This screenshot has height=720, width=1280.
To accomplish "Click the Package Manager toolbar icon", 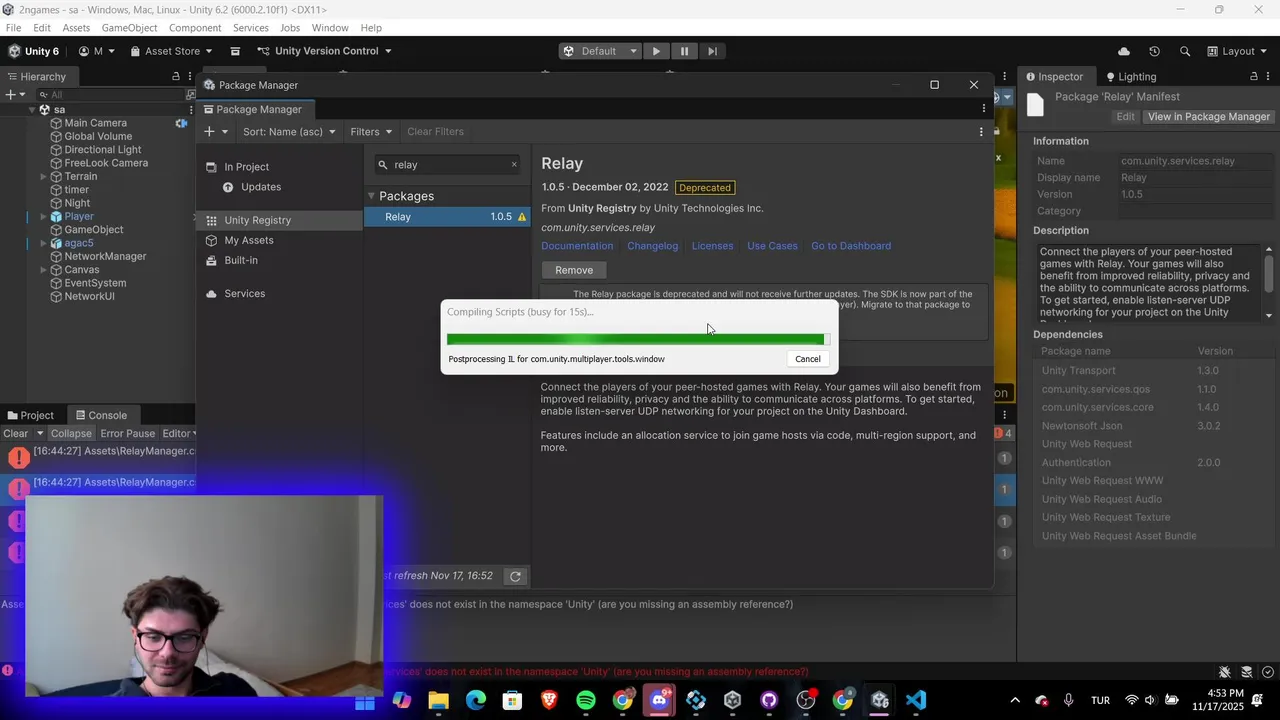I will [x=235, y=51].
